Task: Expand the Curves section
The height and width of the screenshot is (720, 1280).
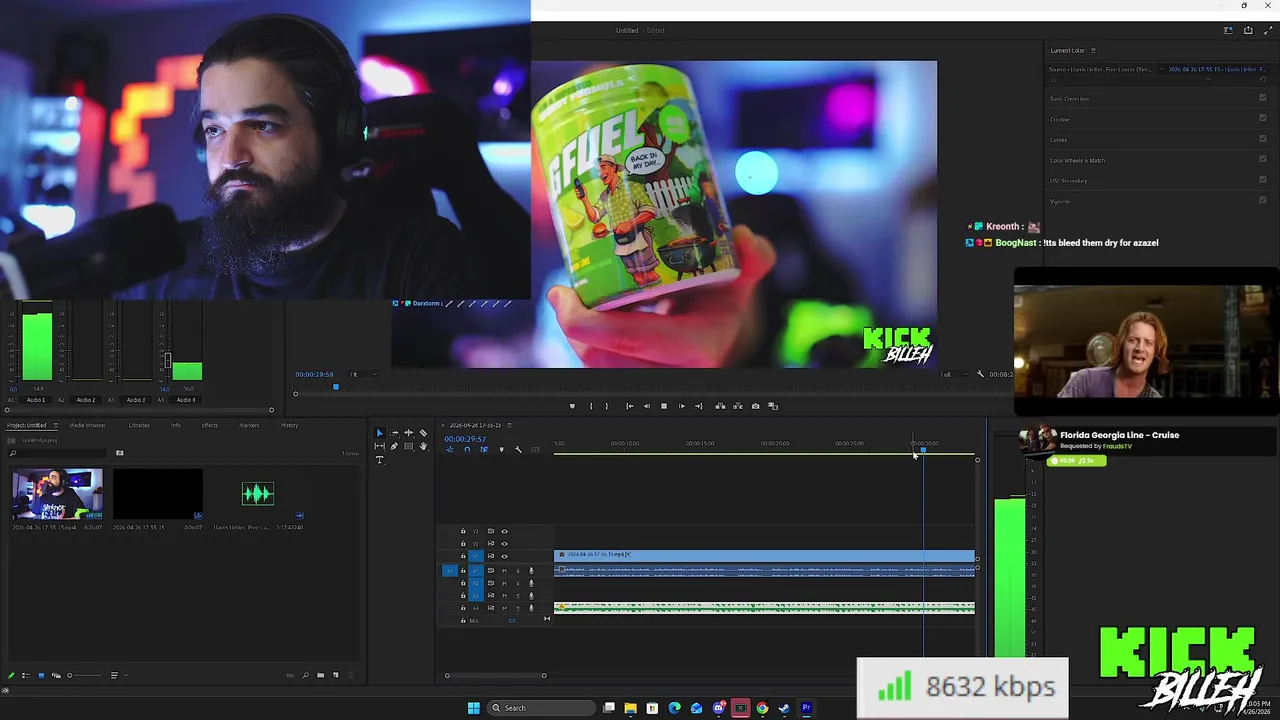Action: pyautogui.click(x=1058, y=139)
